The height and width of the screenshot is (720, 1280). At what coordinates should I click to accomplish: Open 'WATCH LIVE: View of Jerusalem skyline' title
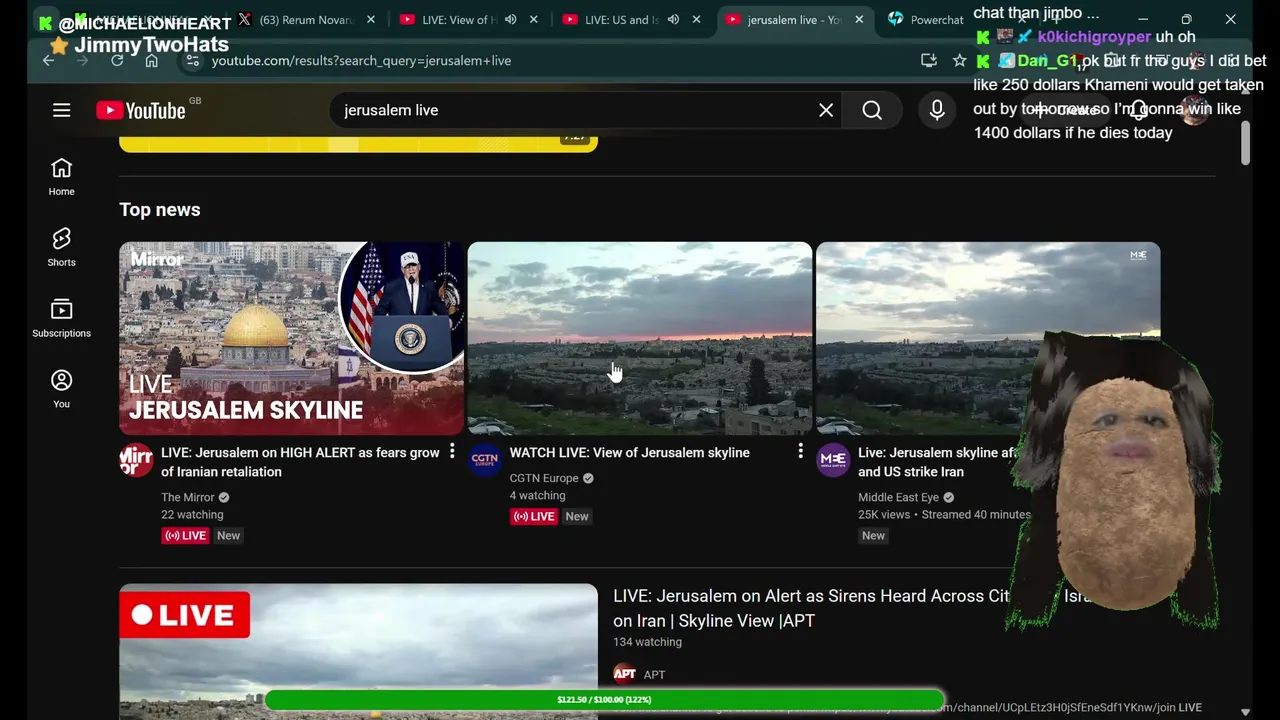pyautogui.click(x=629, y=452)
